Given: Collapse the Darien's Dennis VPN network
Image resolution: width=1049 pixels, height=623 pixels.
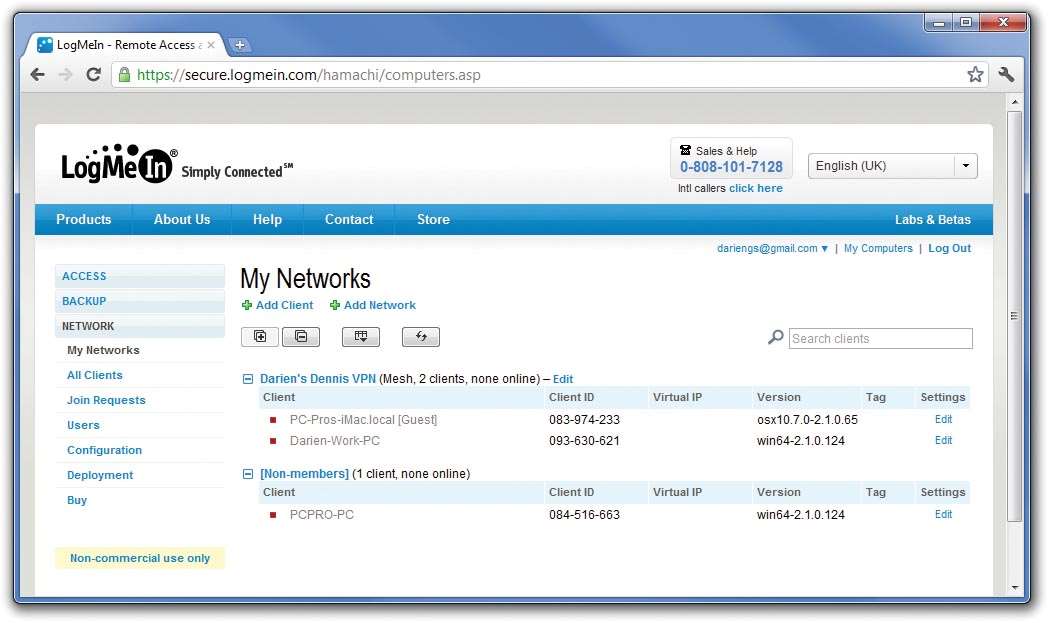Looking at the screenshot, I should click(248, 379).
